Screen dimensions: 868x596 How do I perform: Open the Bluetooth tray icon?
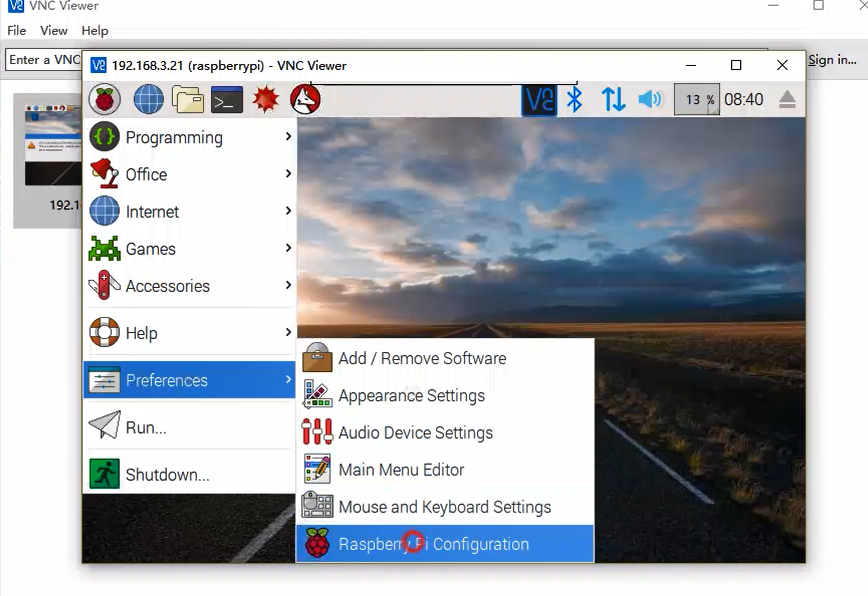pos(575,100)
